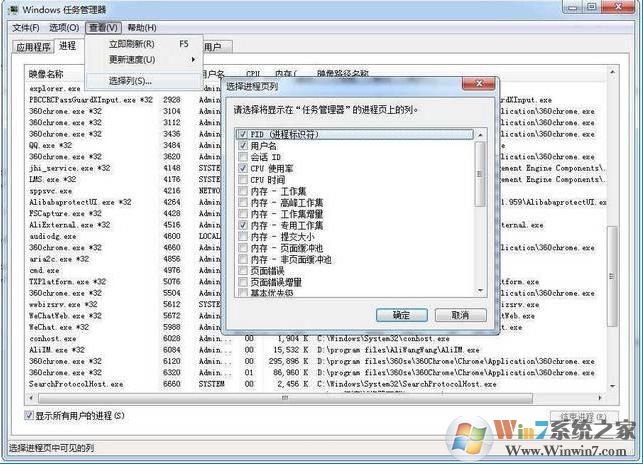Select the LMS.exe *32 process
The image size is (643, 465).
[52, 179]
